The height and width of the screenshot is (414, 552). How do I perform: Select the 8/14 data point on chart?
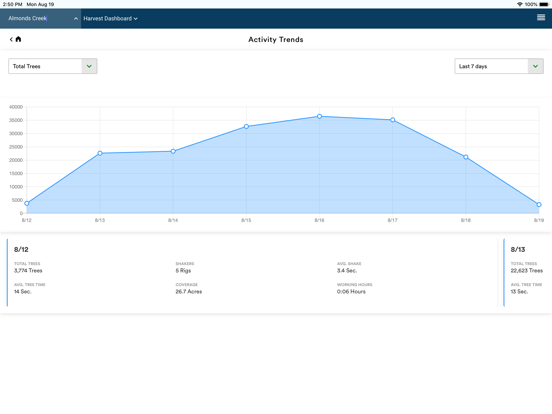173,151
